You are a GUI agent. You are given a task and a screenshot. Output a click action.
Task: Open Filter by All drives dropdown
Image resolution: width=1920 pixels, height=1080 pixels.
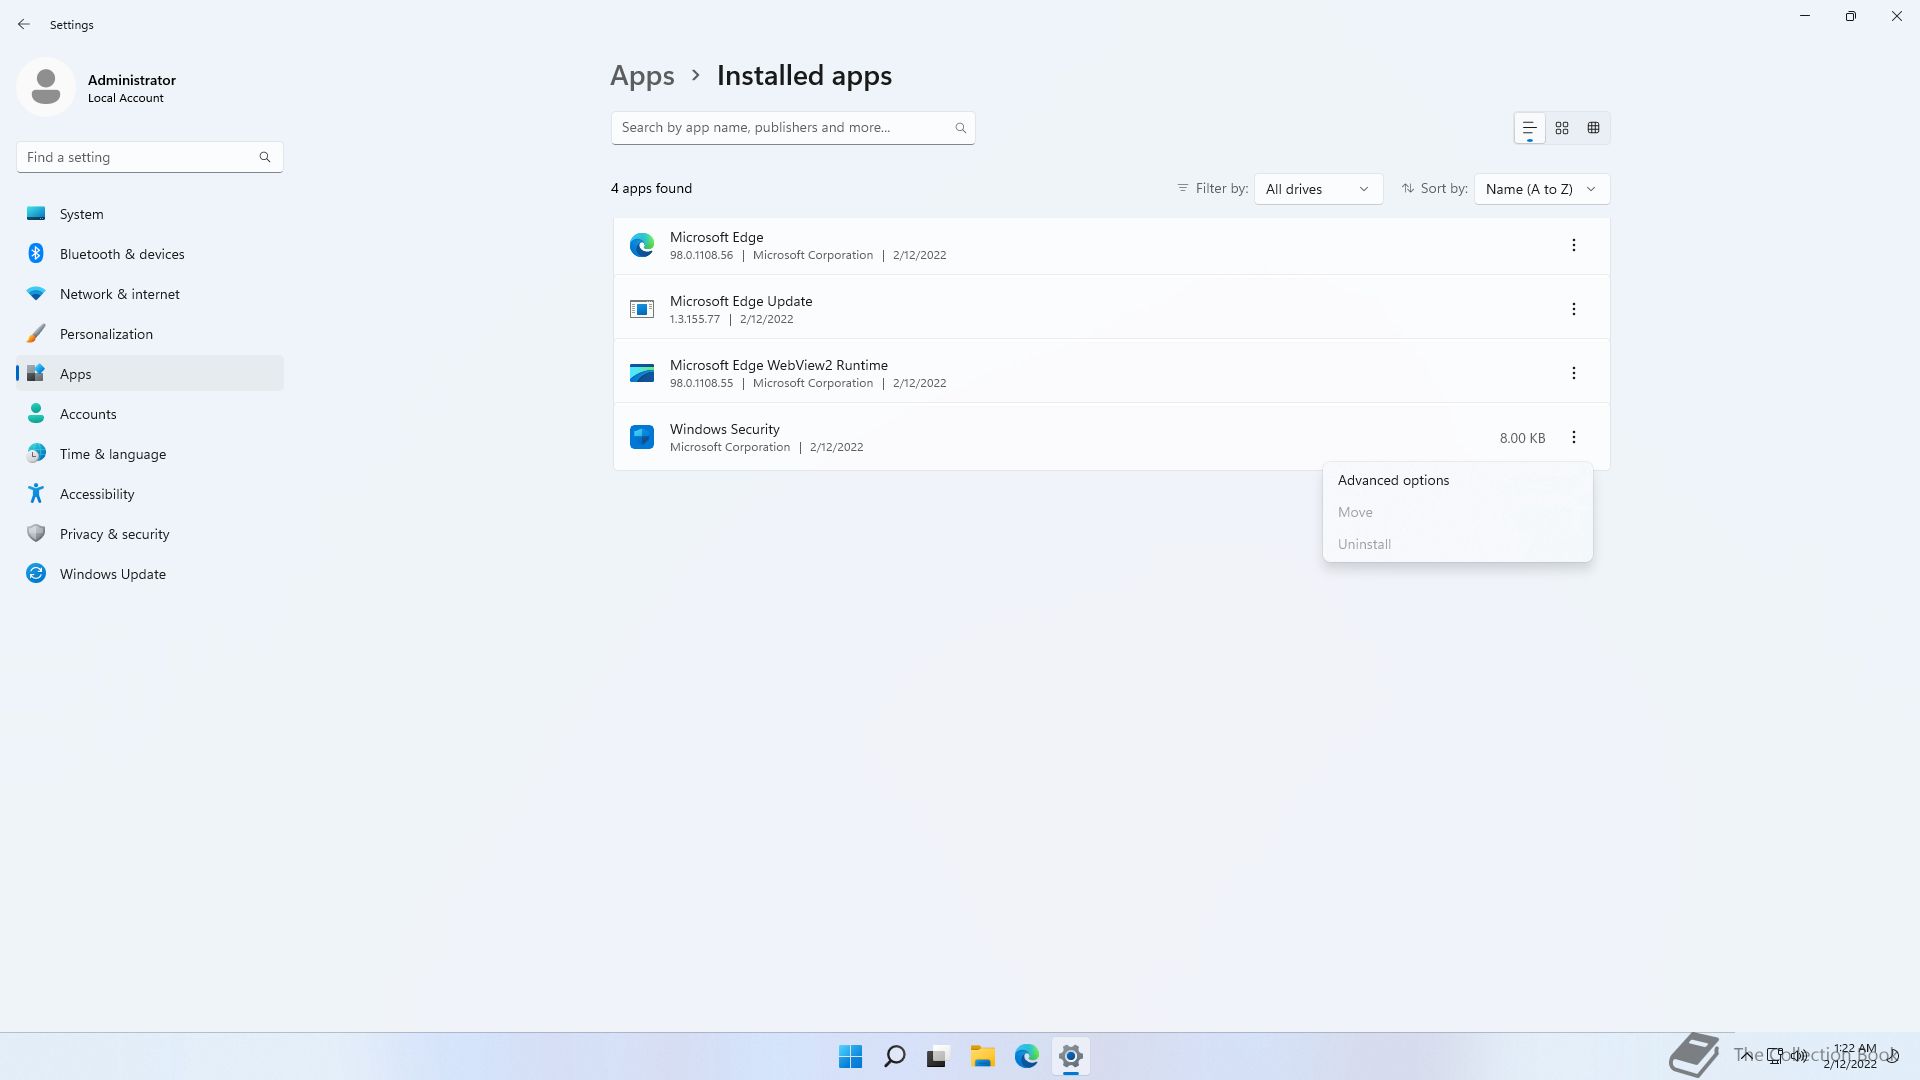(1318, 189)
